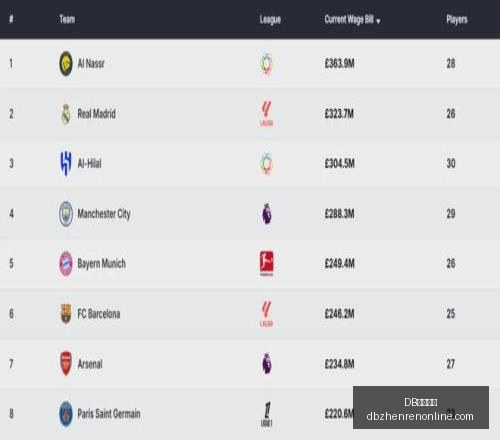The image size is (500, 440).
Task: Click Al Nassr's Saudi Pro League logo
Action: tap(267, 63)
